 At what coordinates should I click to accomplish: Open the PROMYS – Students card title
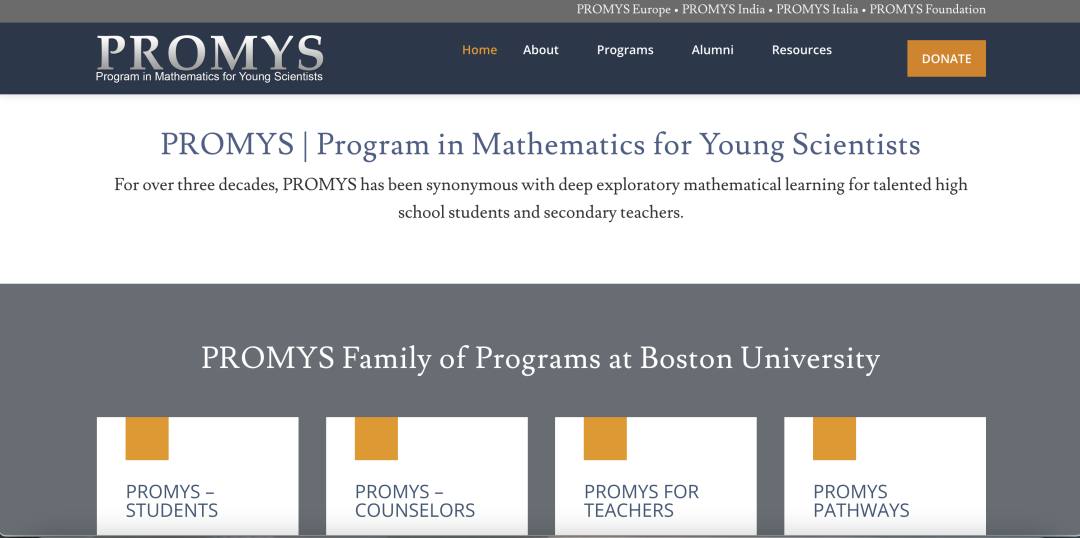point(172,501)
